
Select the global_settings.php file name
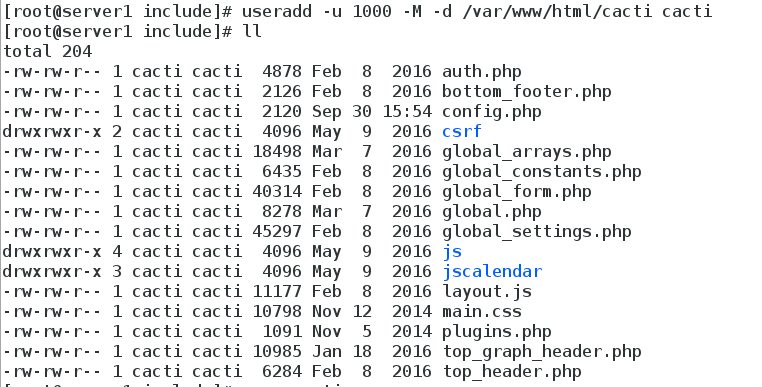(x=537, y=231)
